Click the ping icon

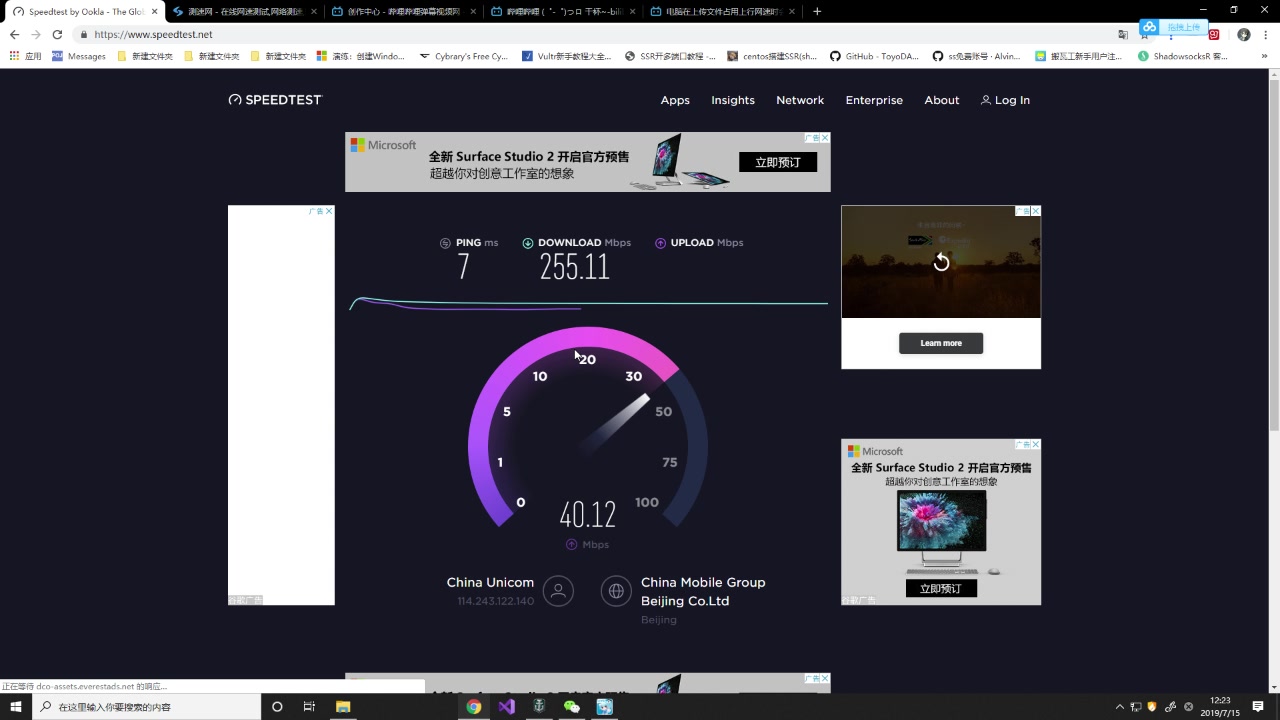tap(445, 243)
